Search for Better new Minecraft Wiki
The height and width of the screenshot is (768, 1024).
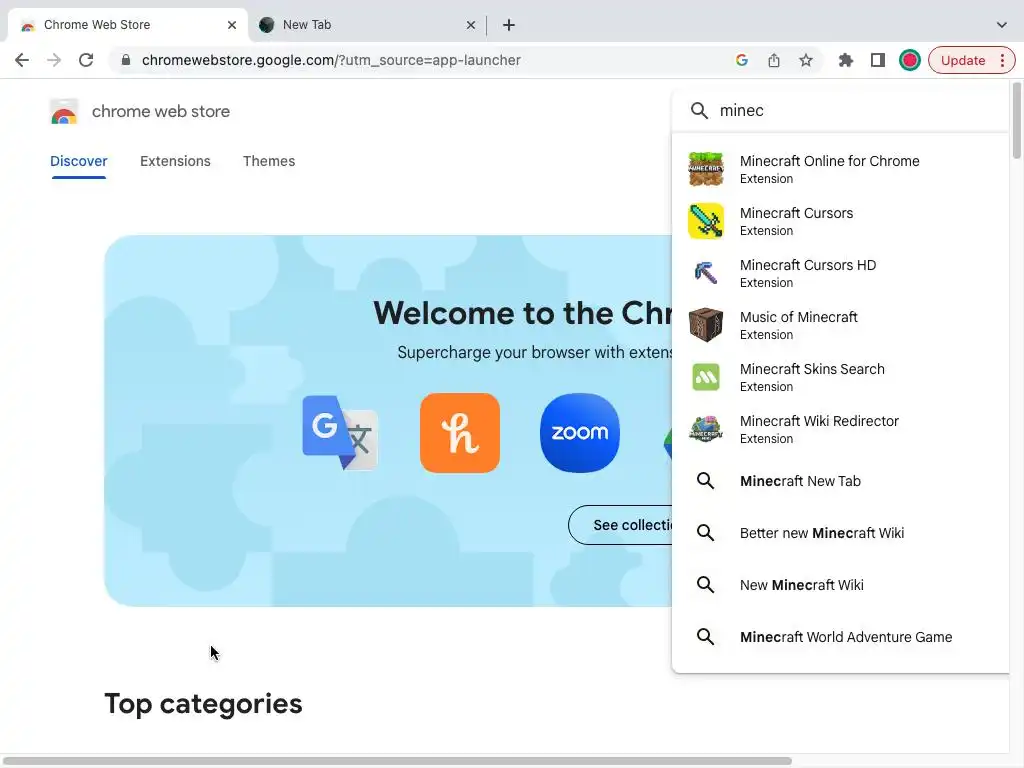840,533
